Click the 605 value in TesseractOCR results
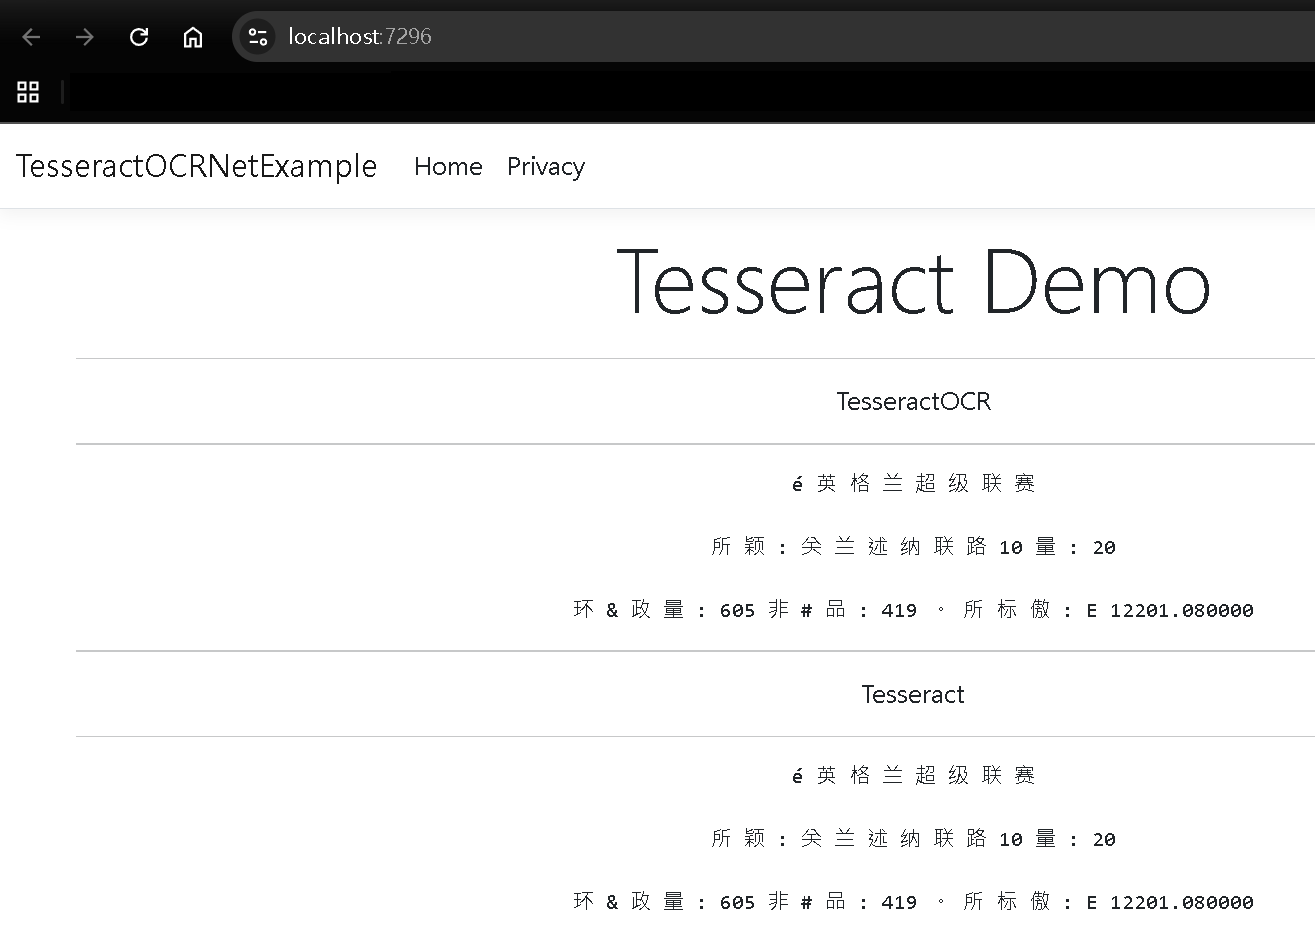Image resolution: width=1315 pixels, height=937 pixels. tap(737, 610)
